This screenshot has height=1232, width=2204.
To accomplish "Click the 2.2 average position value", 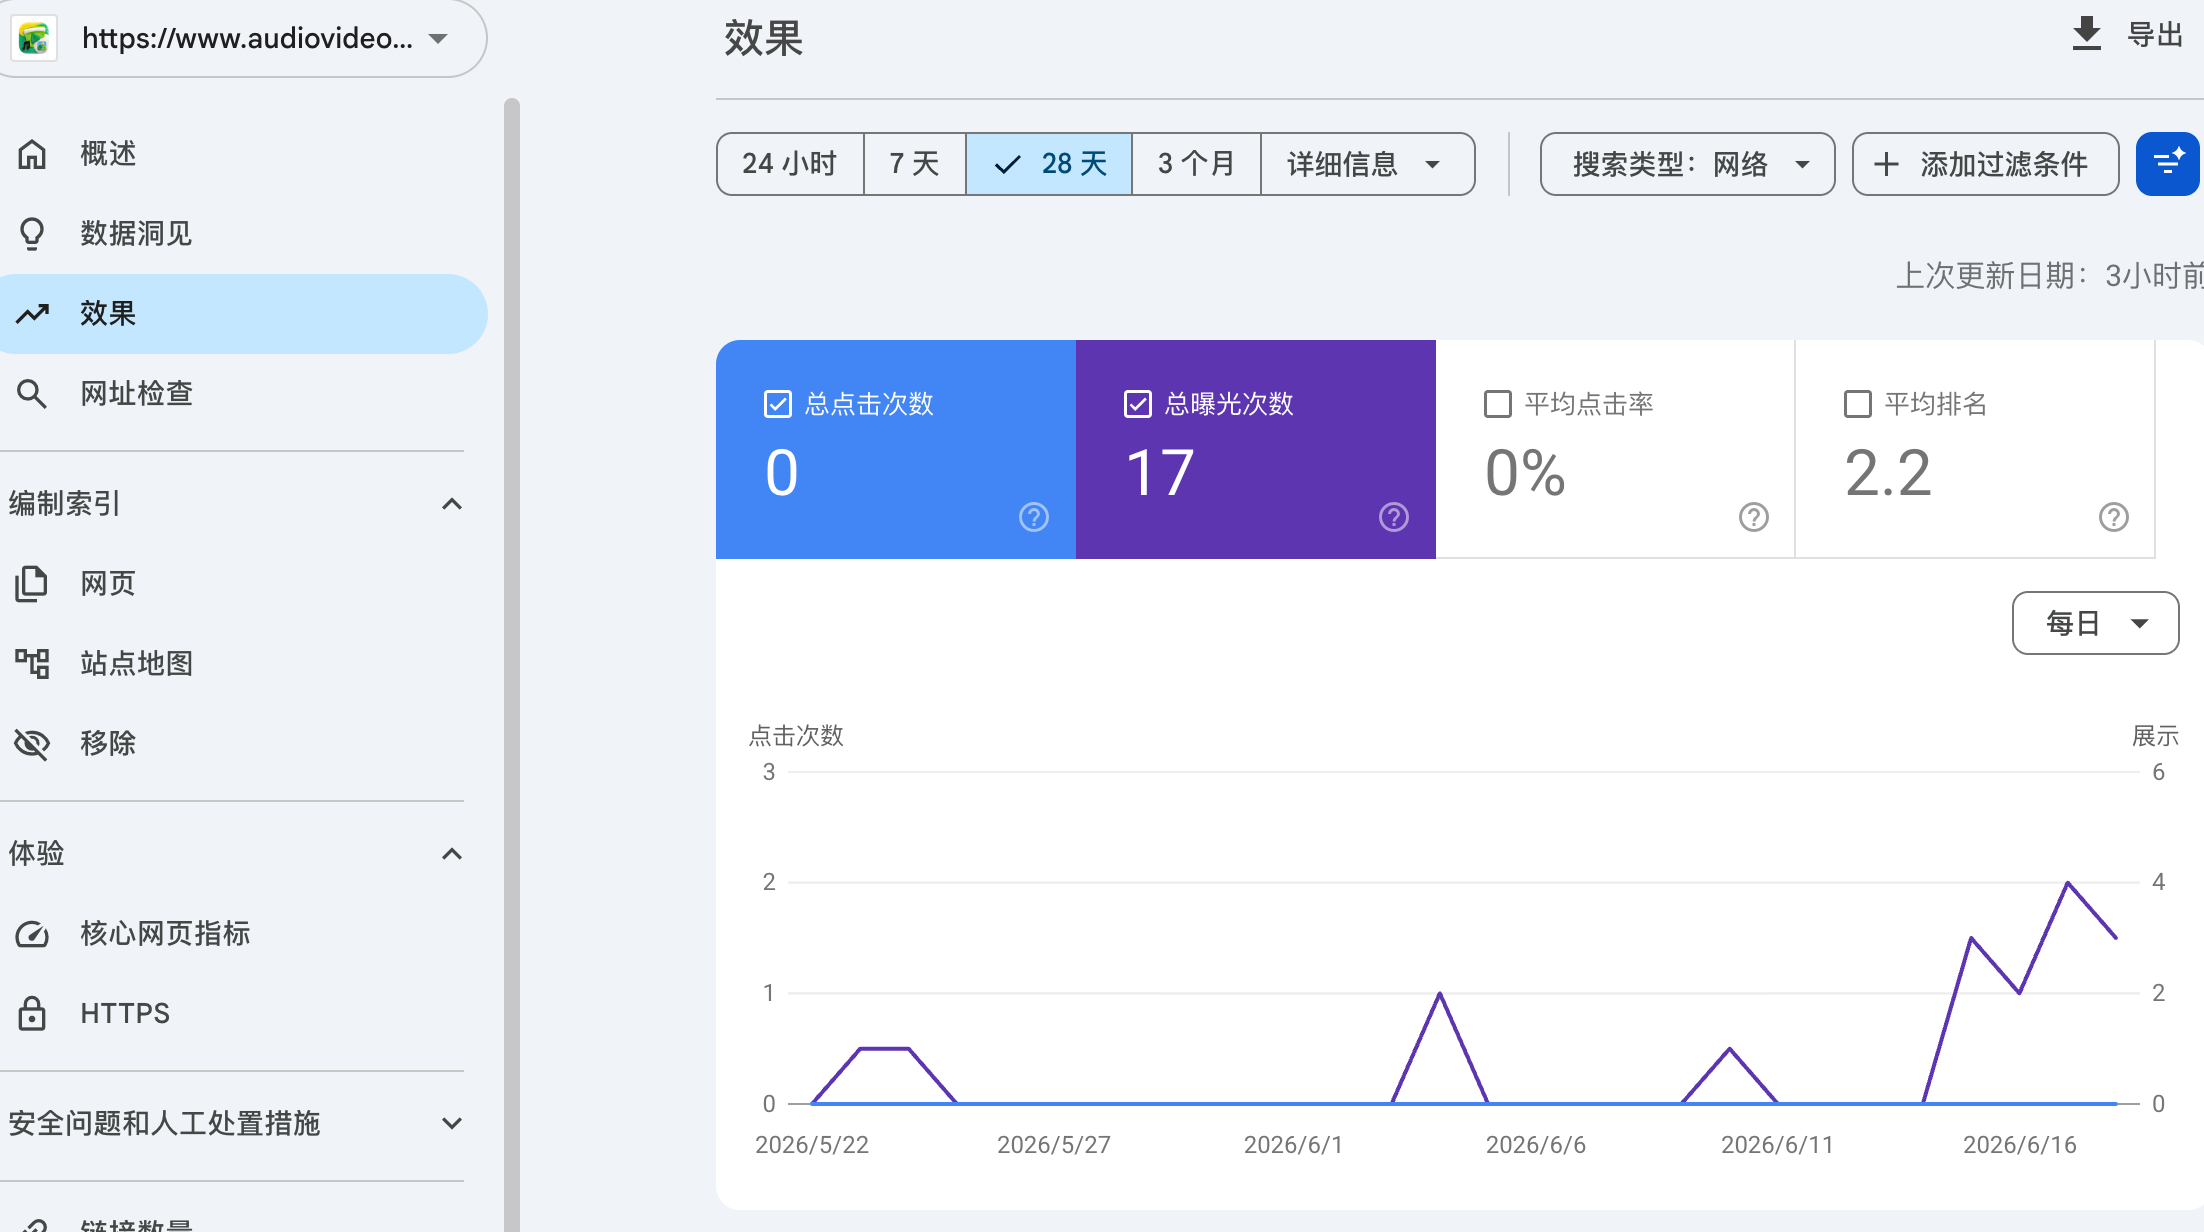I will coord(1888,472).
